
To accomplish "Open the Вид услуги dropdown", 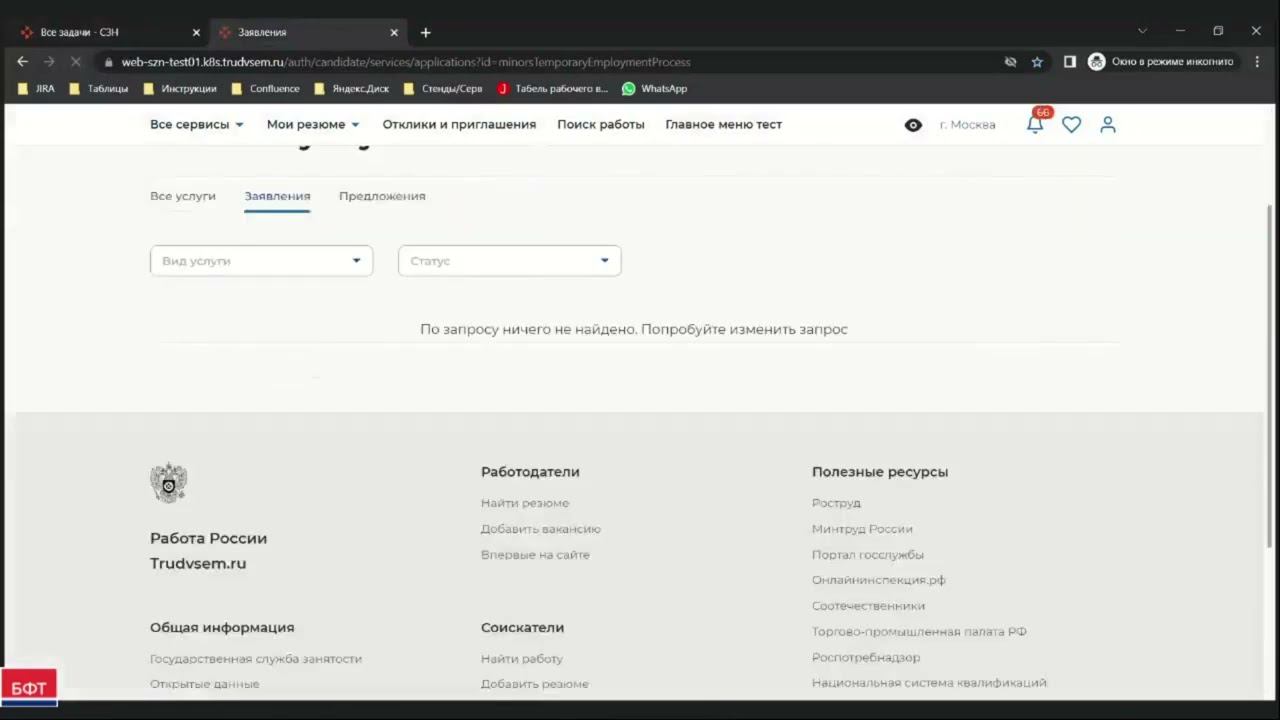I will click(261, 261).
